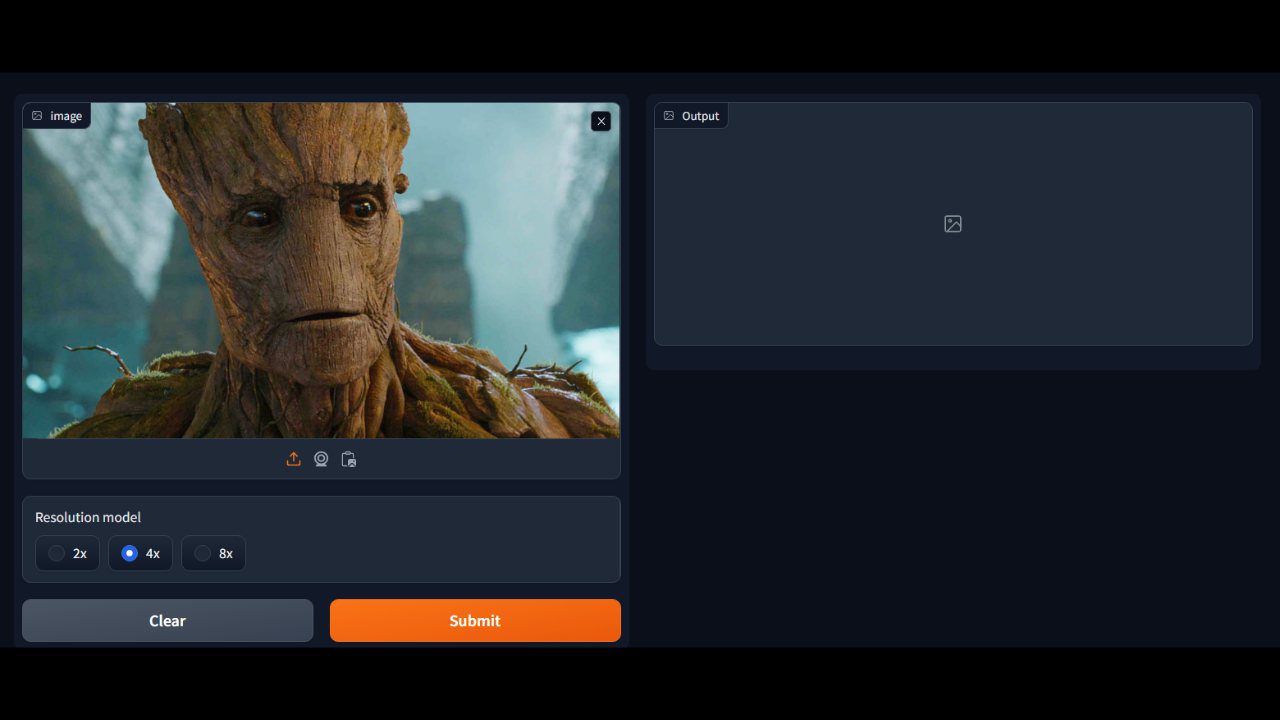Select the 4x resolution model
Image resolution: width=1280 pixels, height=720 pixels.
(x=141, y=553)
